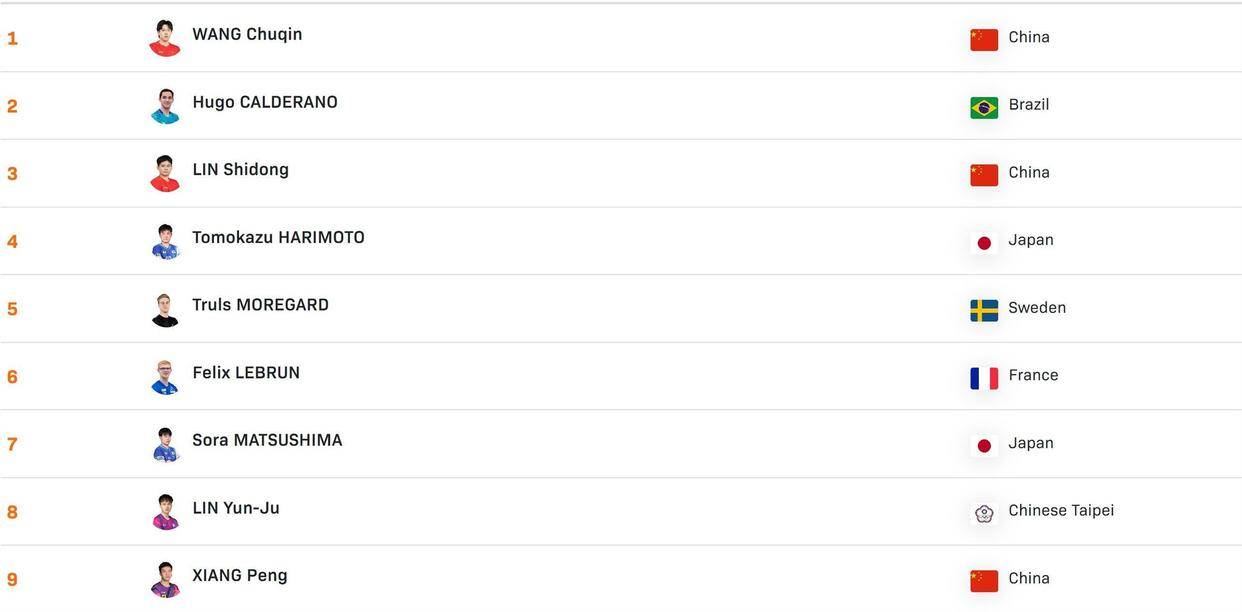Click the XIANG Peng name link
Viewport: 1242px width, 612px height.
240,576
